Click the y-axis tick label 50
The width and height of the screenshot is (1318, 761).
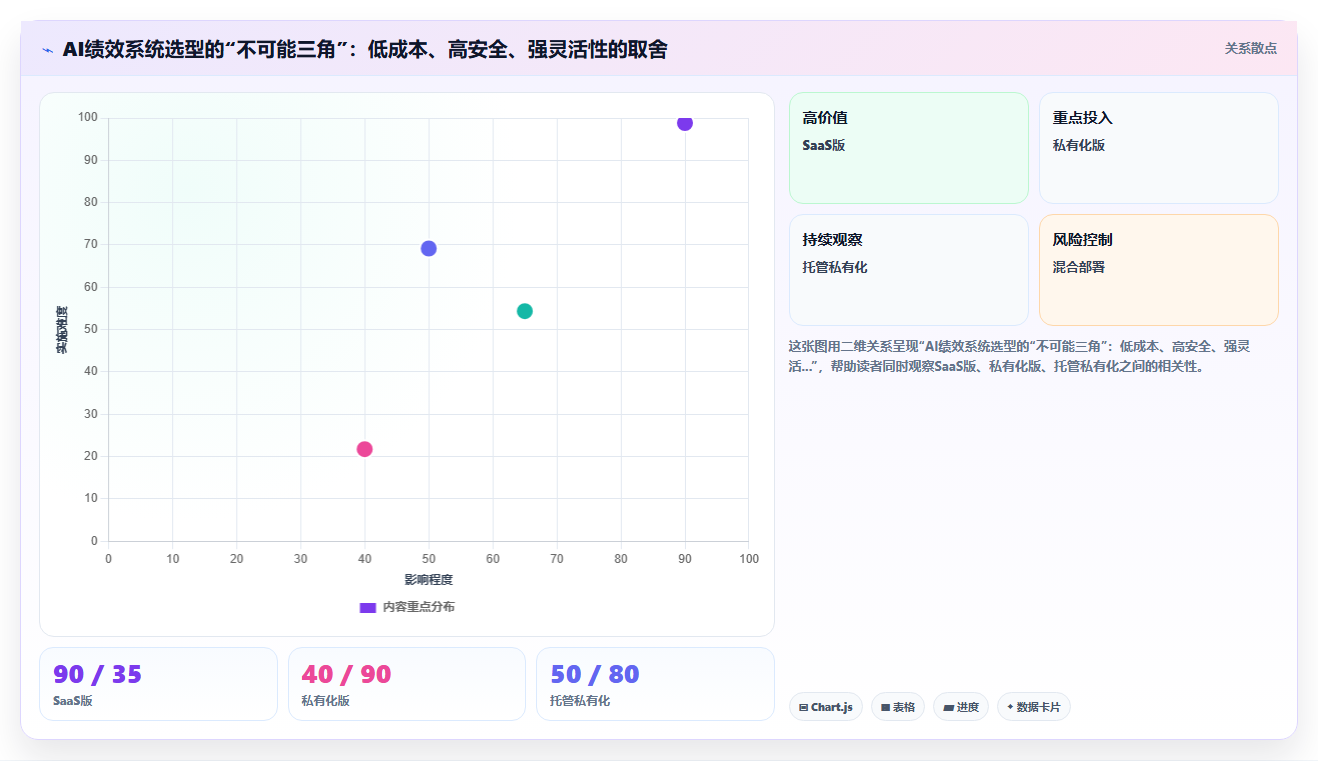coord(92,329)
